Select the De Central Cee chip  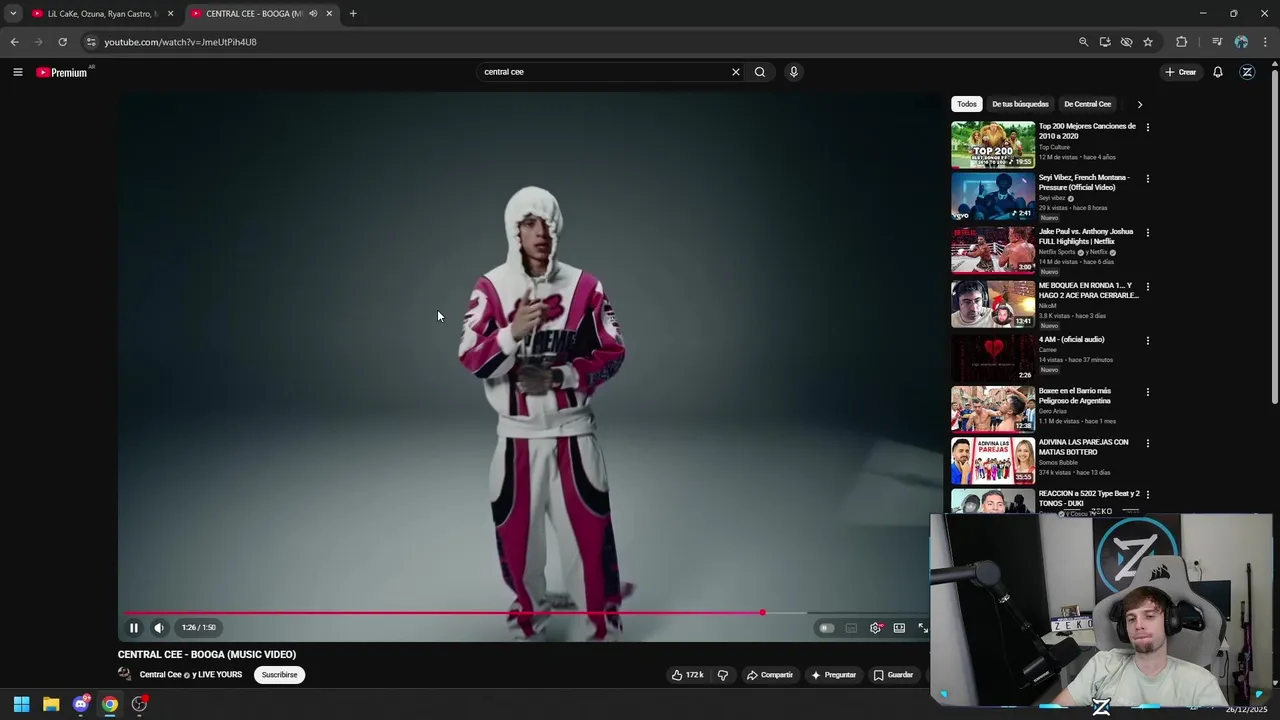tap(1087, 104)
